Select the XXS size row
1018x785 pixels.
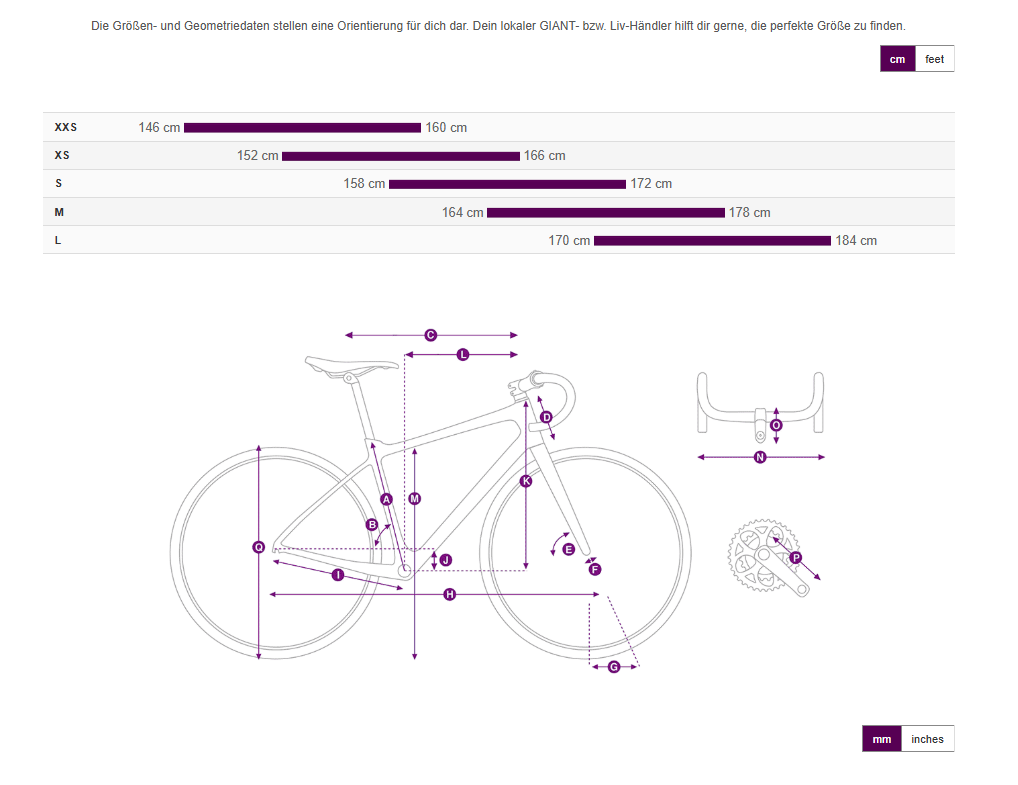click(x=499, y=127)
